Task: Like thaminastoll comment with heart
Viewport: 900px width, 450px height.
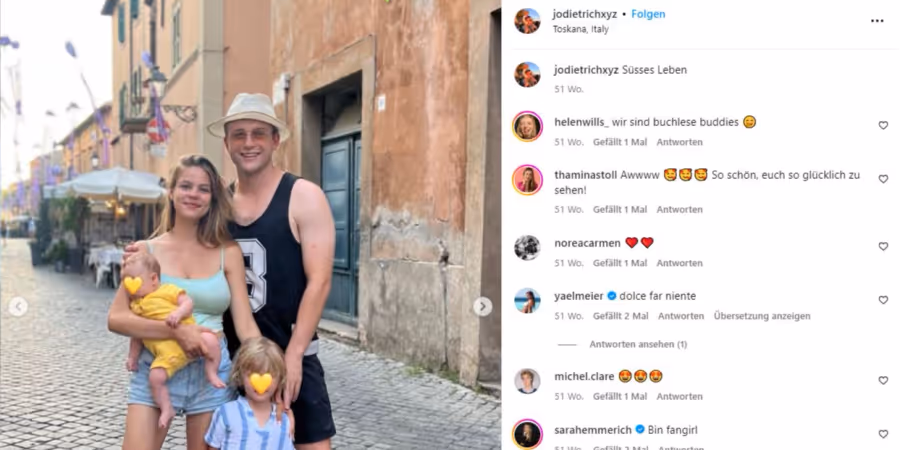Action: pyautogui.click(x=883, y=179)
